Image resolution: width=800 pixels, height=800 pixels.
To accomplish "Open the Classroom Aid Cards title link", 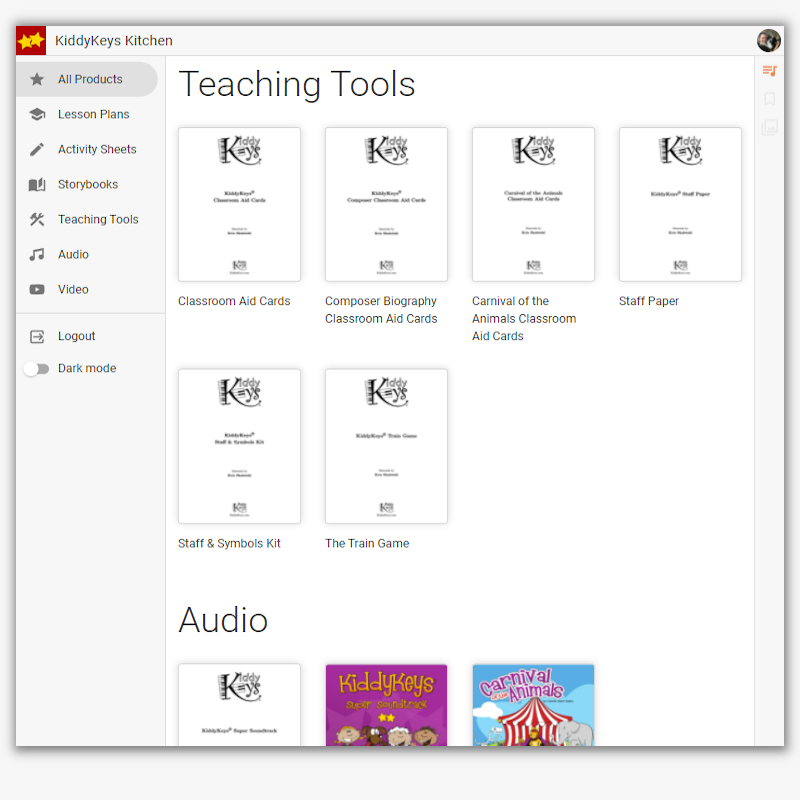I will 234,301.
